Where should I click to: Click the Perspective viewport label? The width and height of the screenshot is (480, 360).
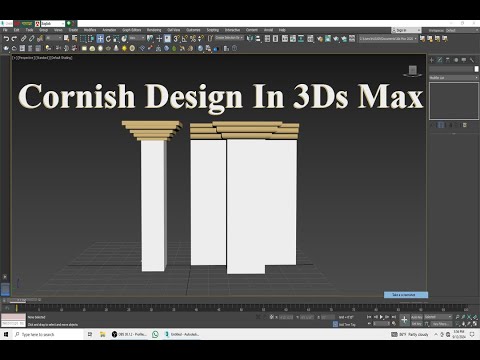click(26, 58)
